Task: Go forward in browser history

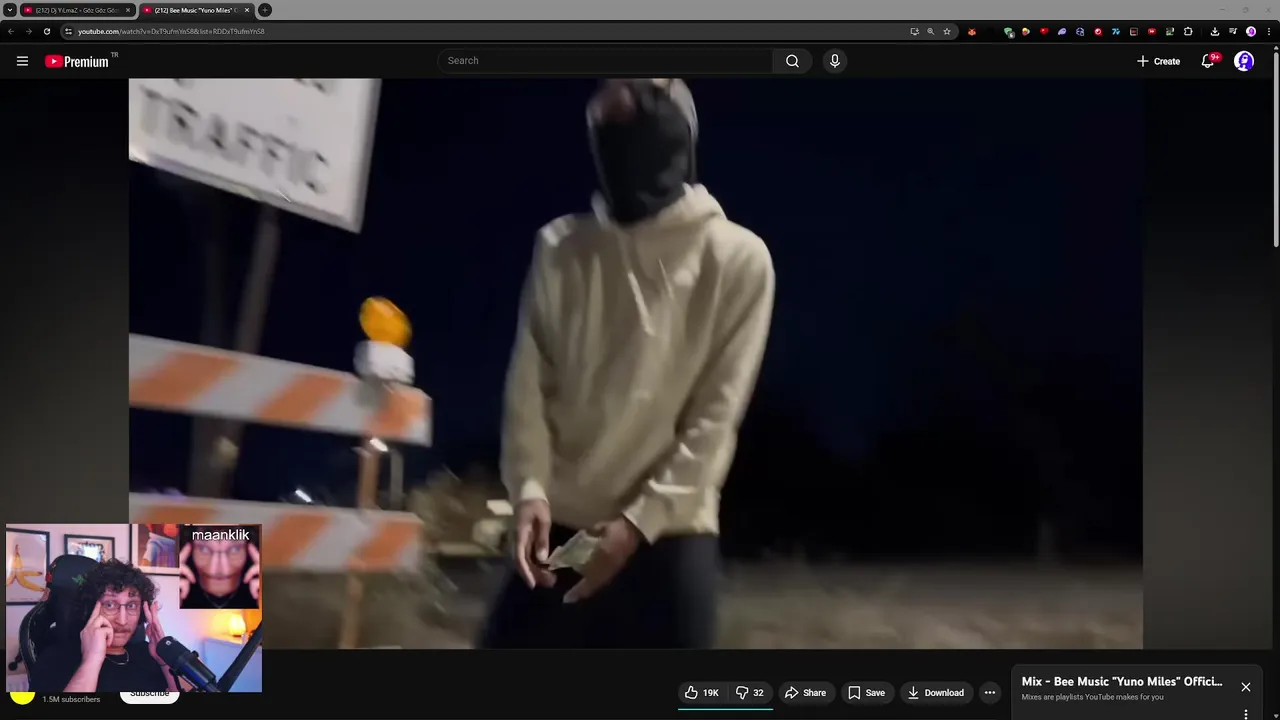Action: 28,31
